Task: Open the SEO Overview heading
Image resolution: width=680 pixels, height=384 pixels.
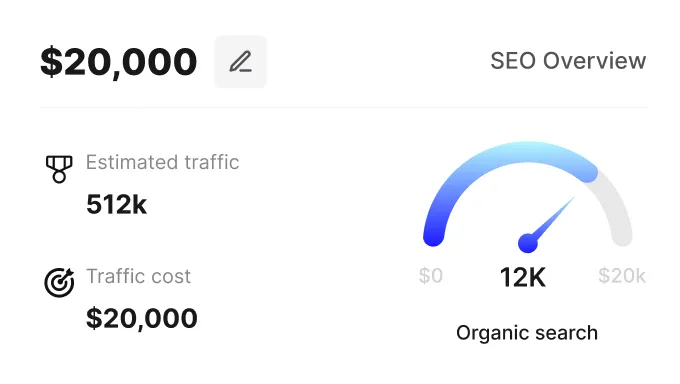Action: (x=568, y=61)
